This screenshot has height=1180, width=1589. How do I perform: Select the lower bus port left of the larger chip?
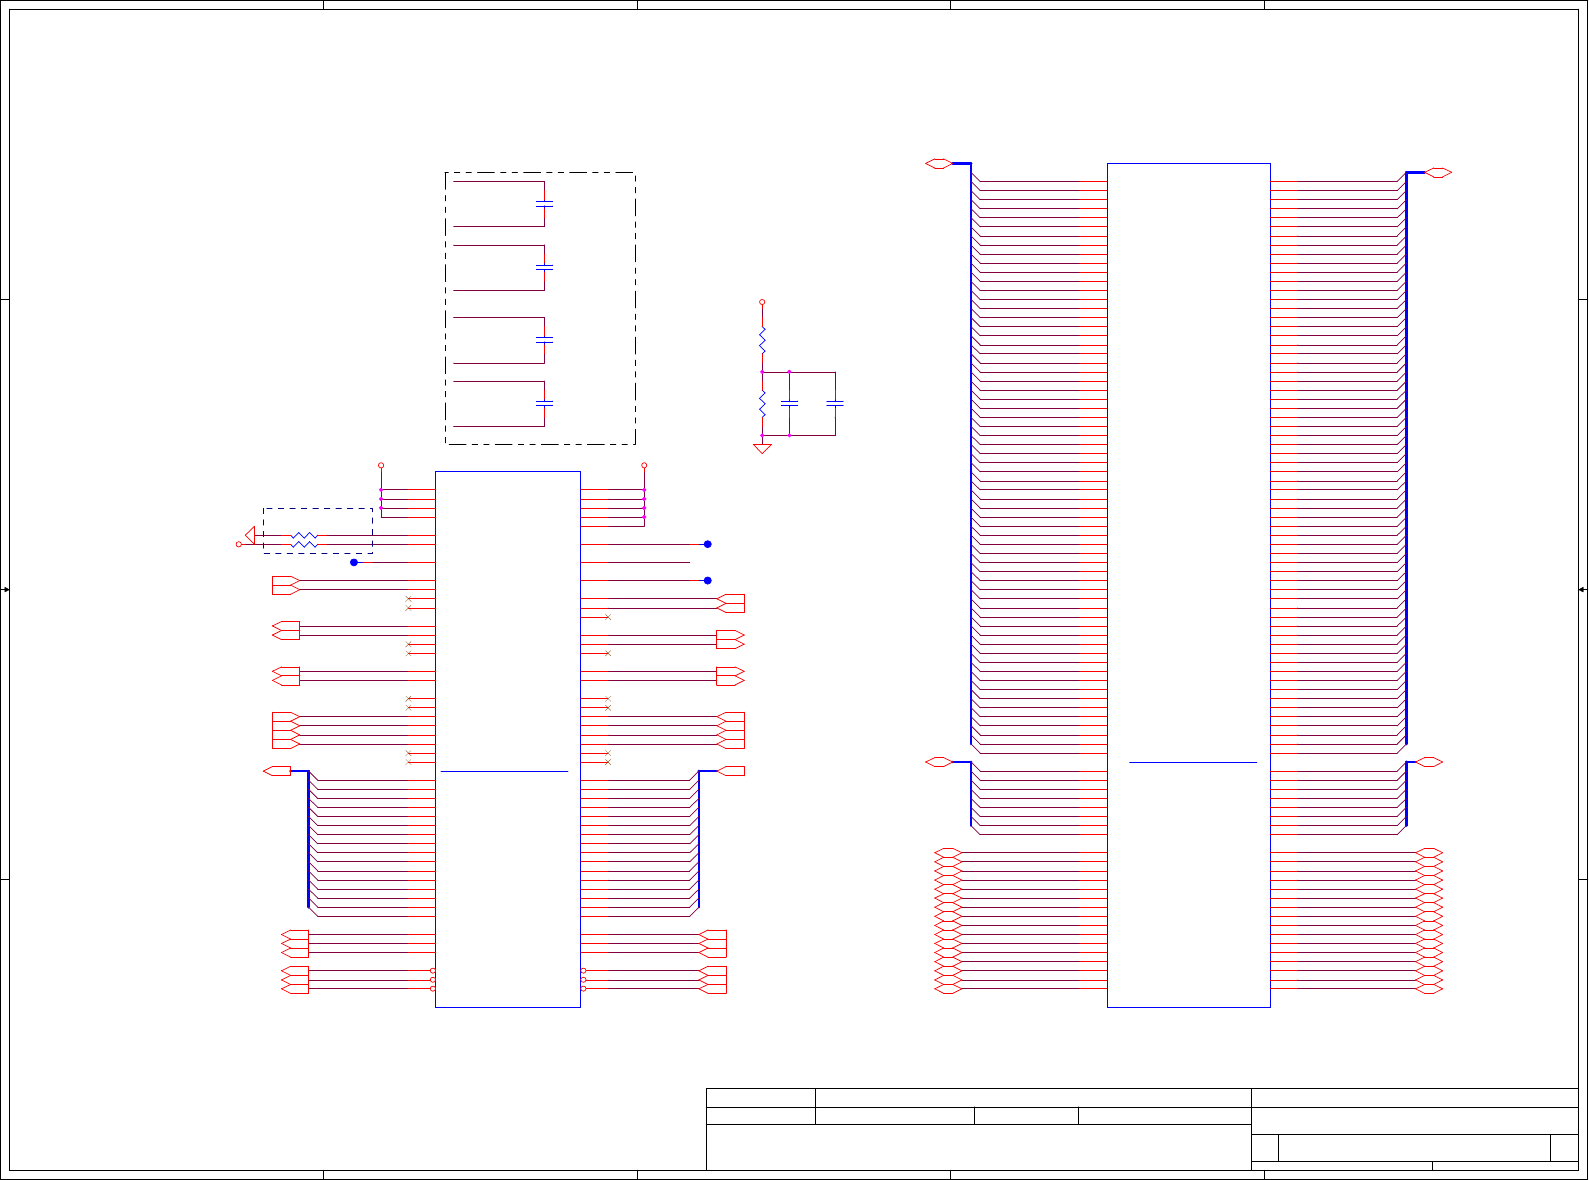point(938,762)
